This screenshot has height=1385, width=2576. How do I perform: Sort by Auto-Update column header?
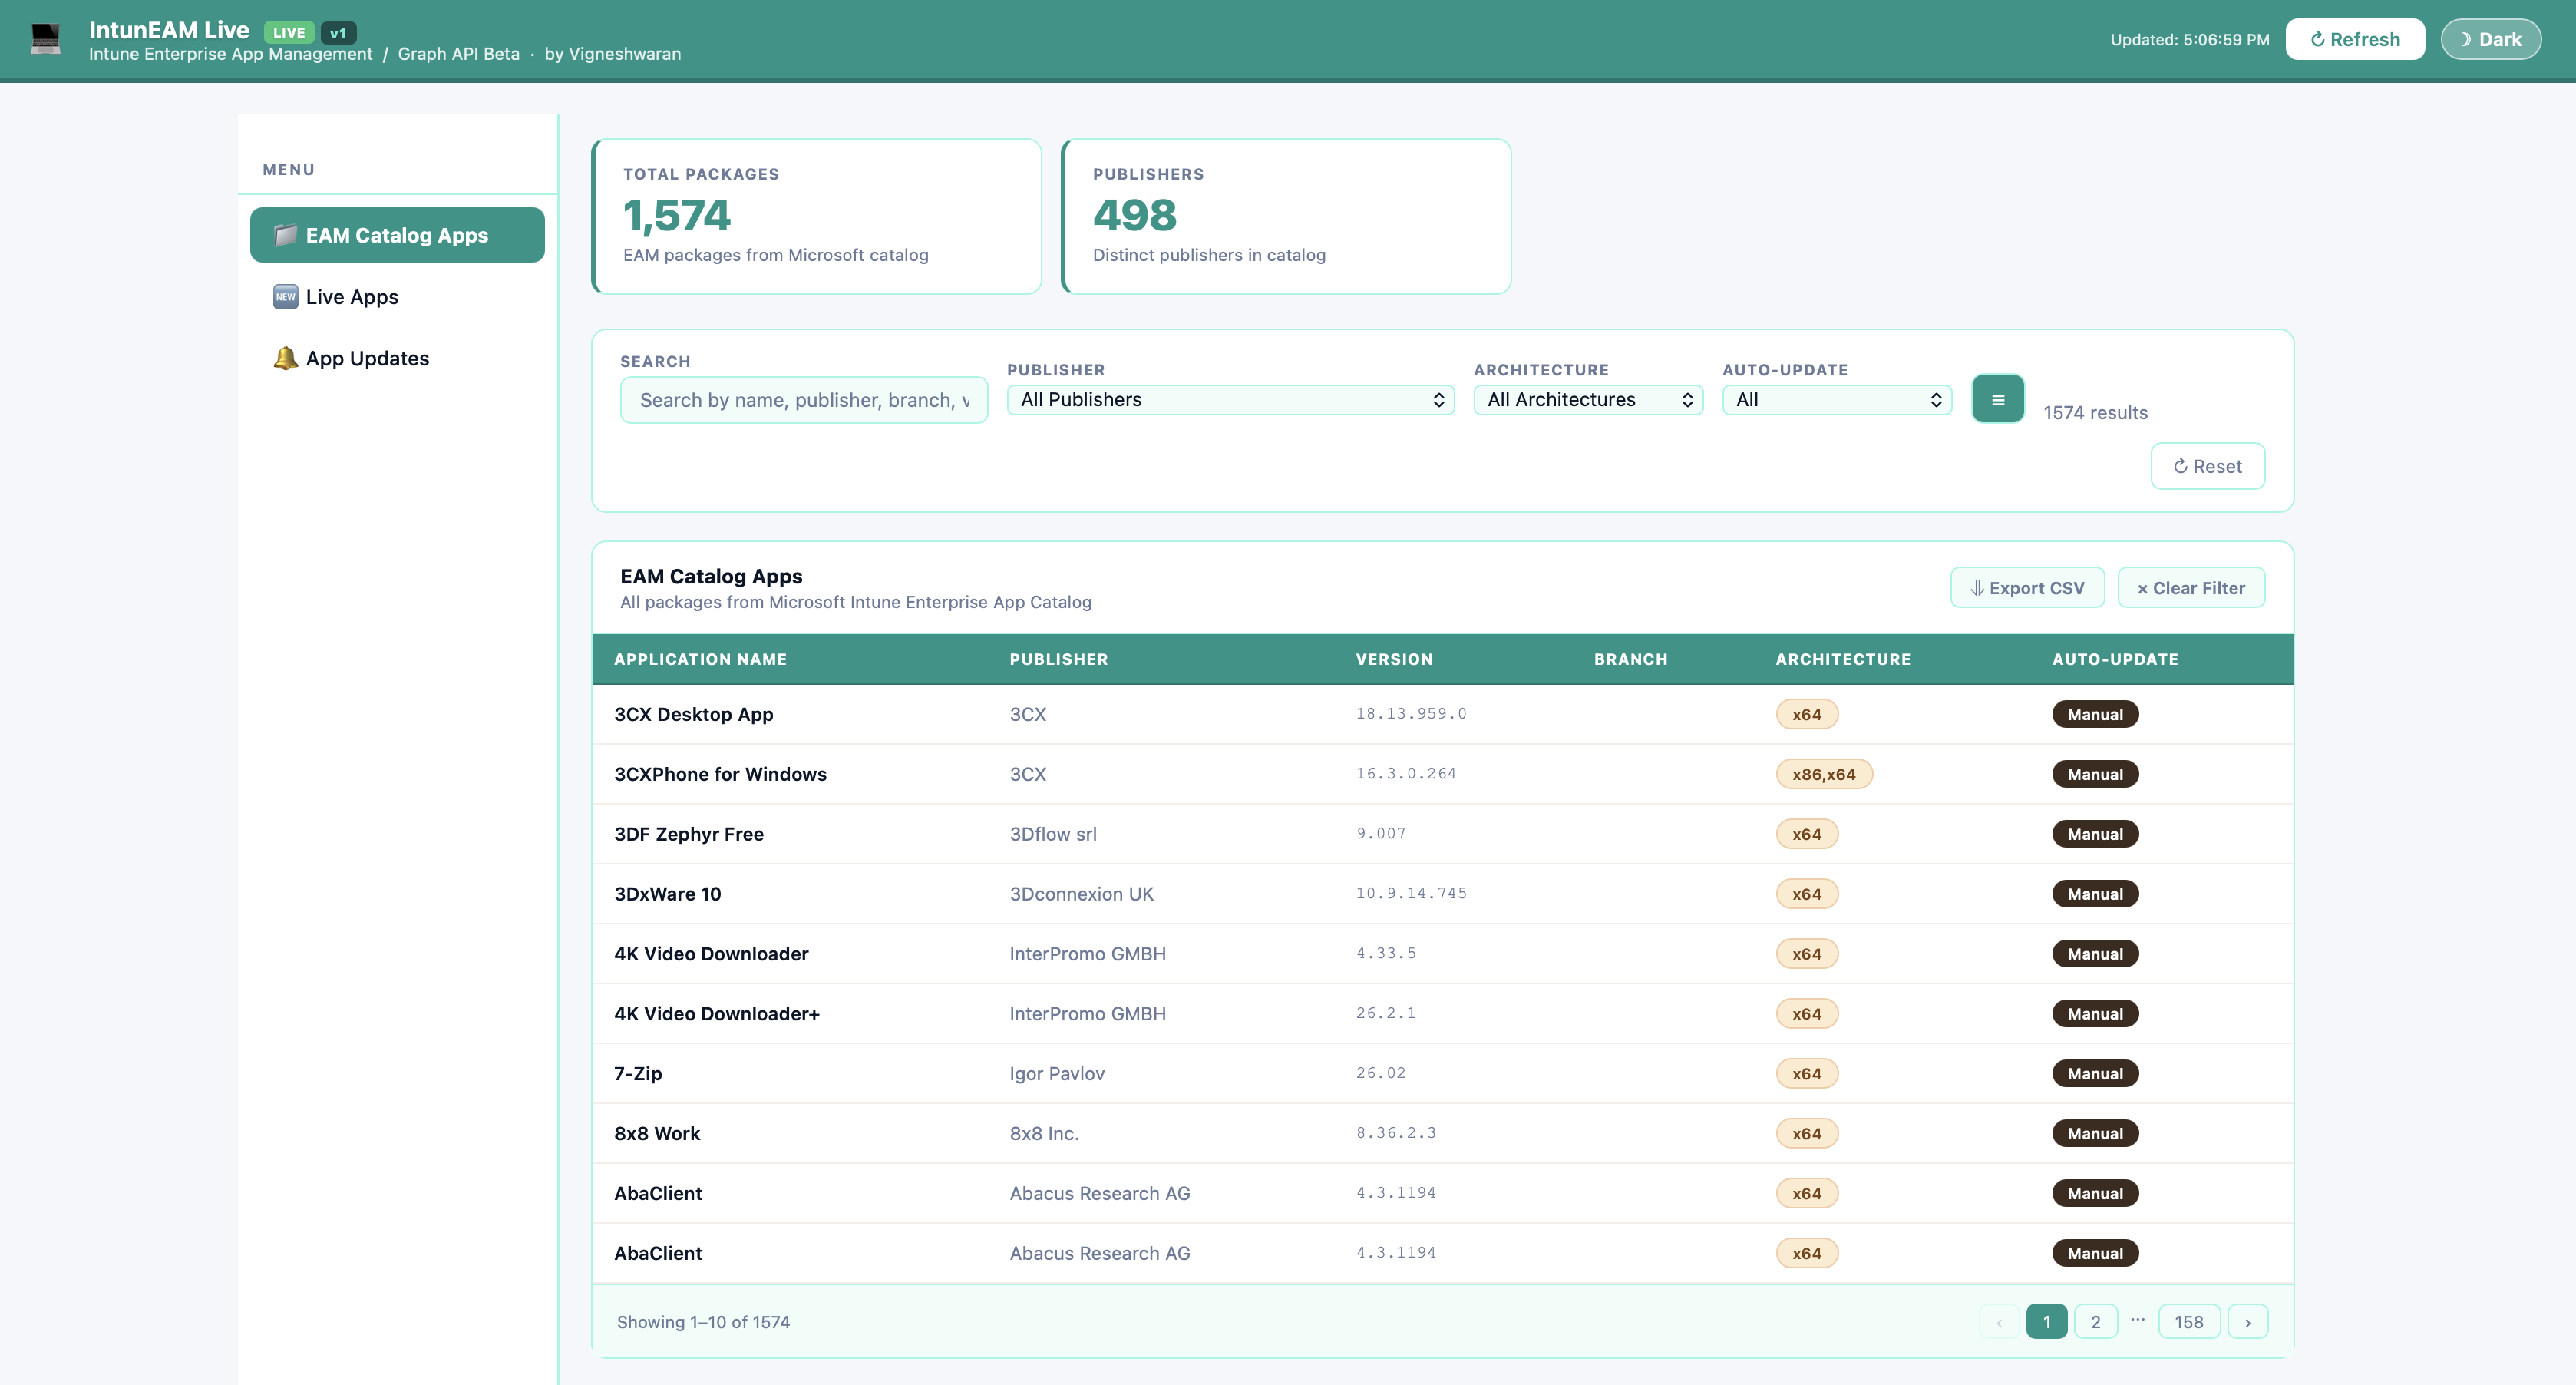(x=2115, y=659)
